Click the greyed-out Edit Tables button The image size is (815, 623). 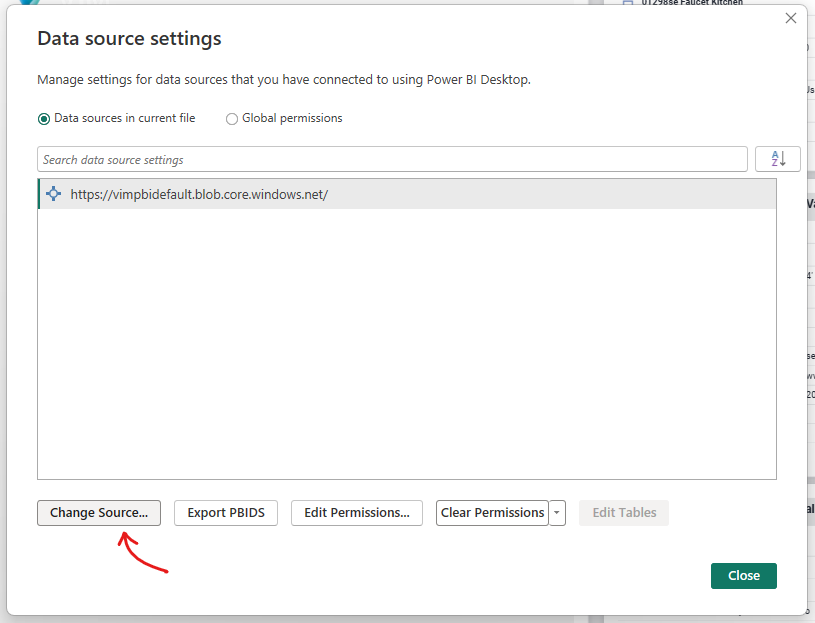coord(624,513)
